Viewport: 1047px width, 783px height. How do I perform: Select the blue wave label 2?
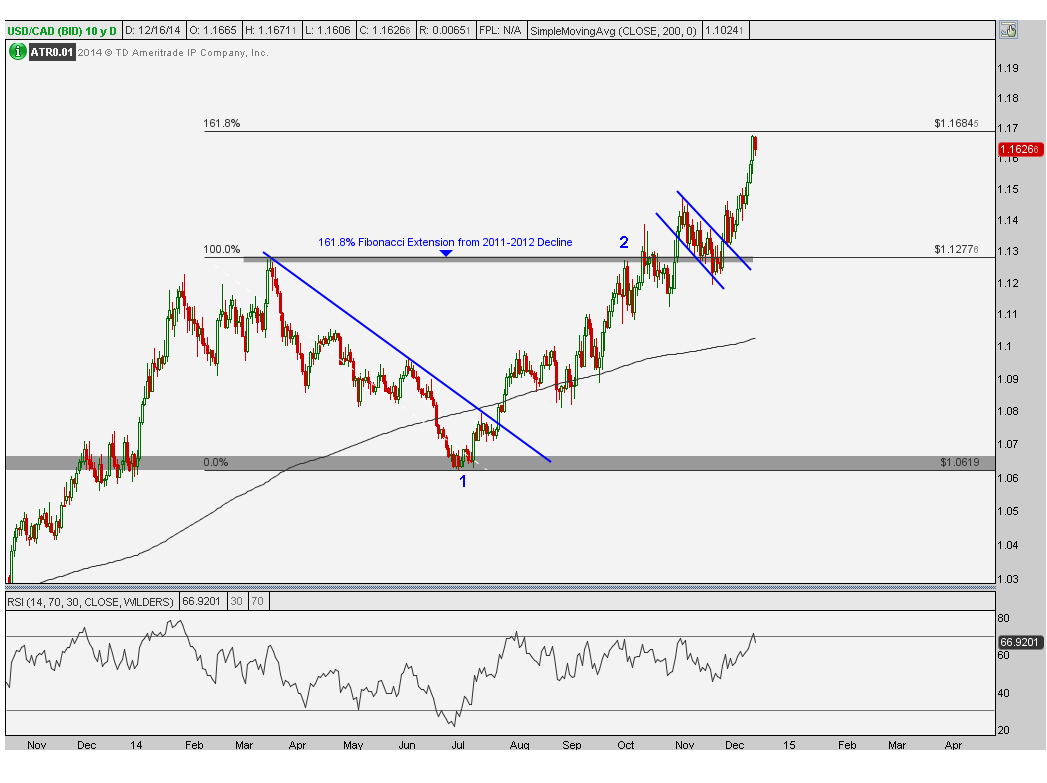pyautogui.click(x=624, y=242)
